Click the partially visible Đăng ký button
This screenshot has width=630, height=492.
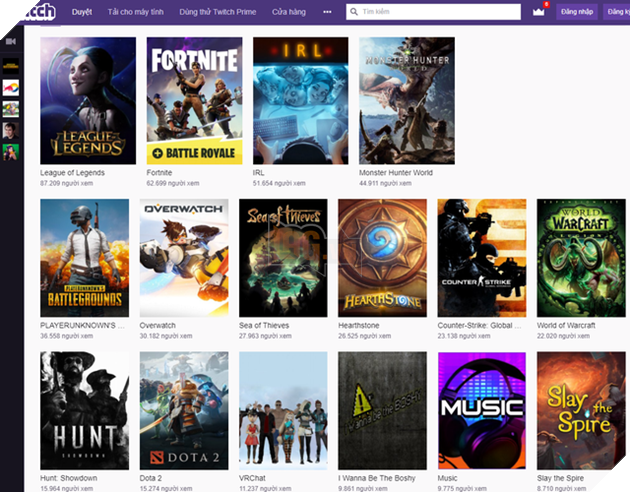coord(617,12)
